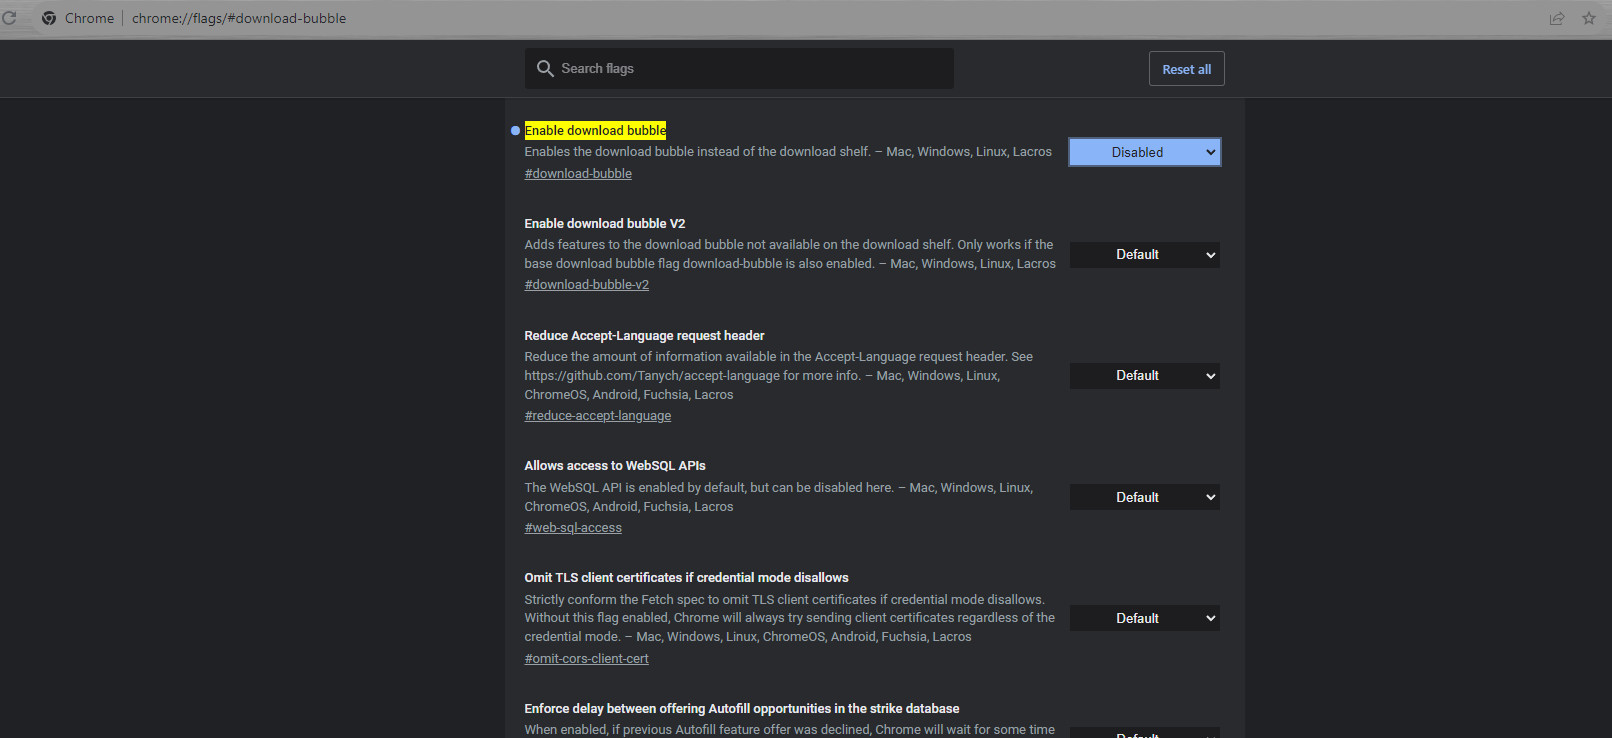
Task: Expand the download bubble V2 Default dropdown
Action: [x=1144, y=255]
